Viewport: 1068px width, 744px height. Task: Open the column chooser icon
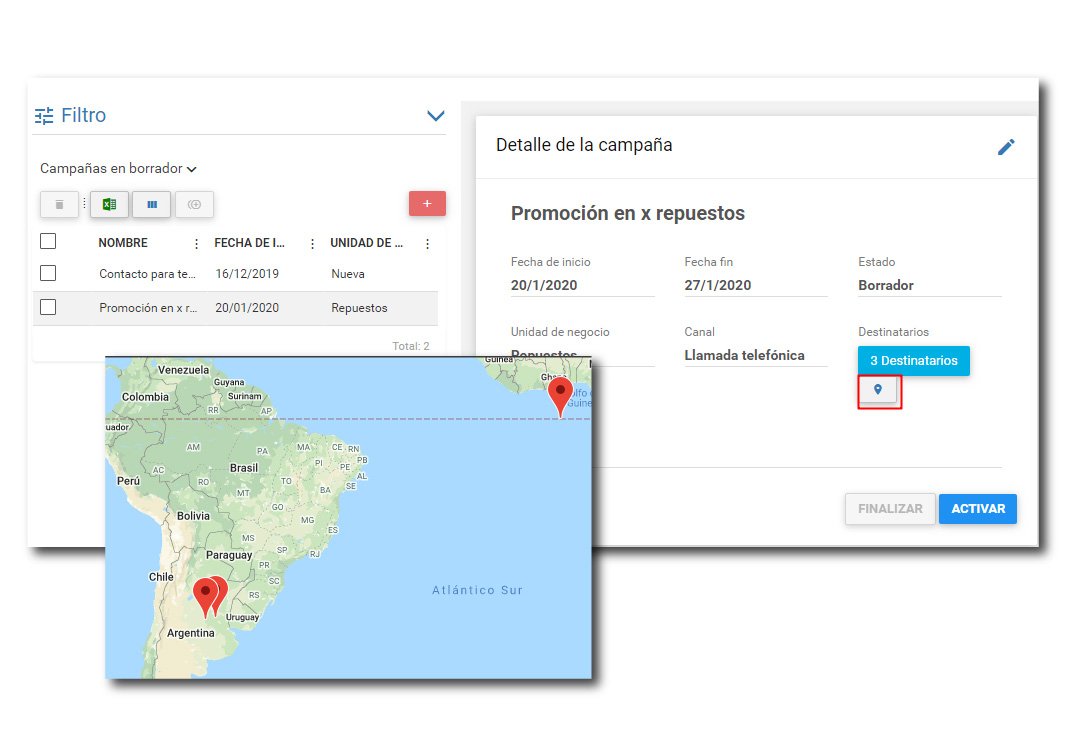click(x=152, y=204)
